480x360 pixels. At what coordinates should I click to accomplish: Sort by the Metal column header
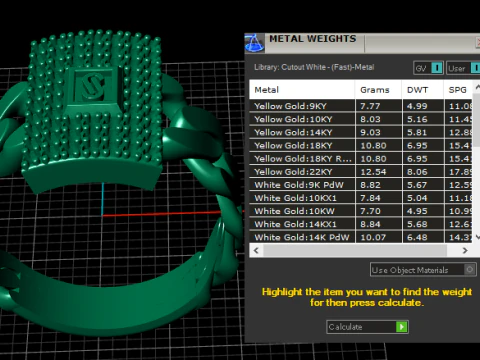(x=302, y=90)
